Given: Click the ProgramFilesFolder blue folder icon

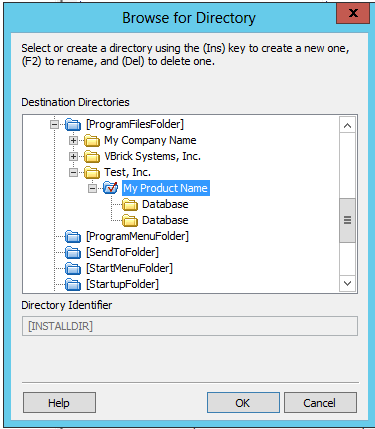Looking at the screenshot, I should 73,125.
